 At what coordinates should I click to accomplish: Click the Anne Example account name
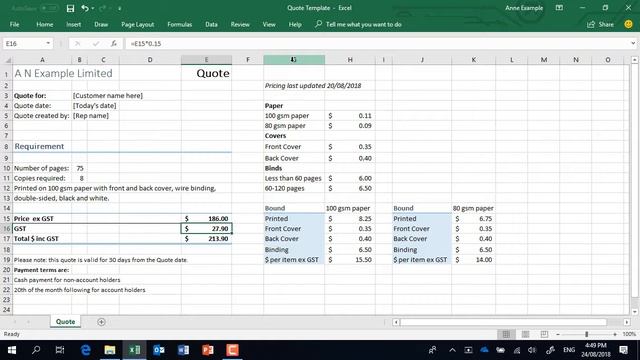click(x=524, y=8)
